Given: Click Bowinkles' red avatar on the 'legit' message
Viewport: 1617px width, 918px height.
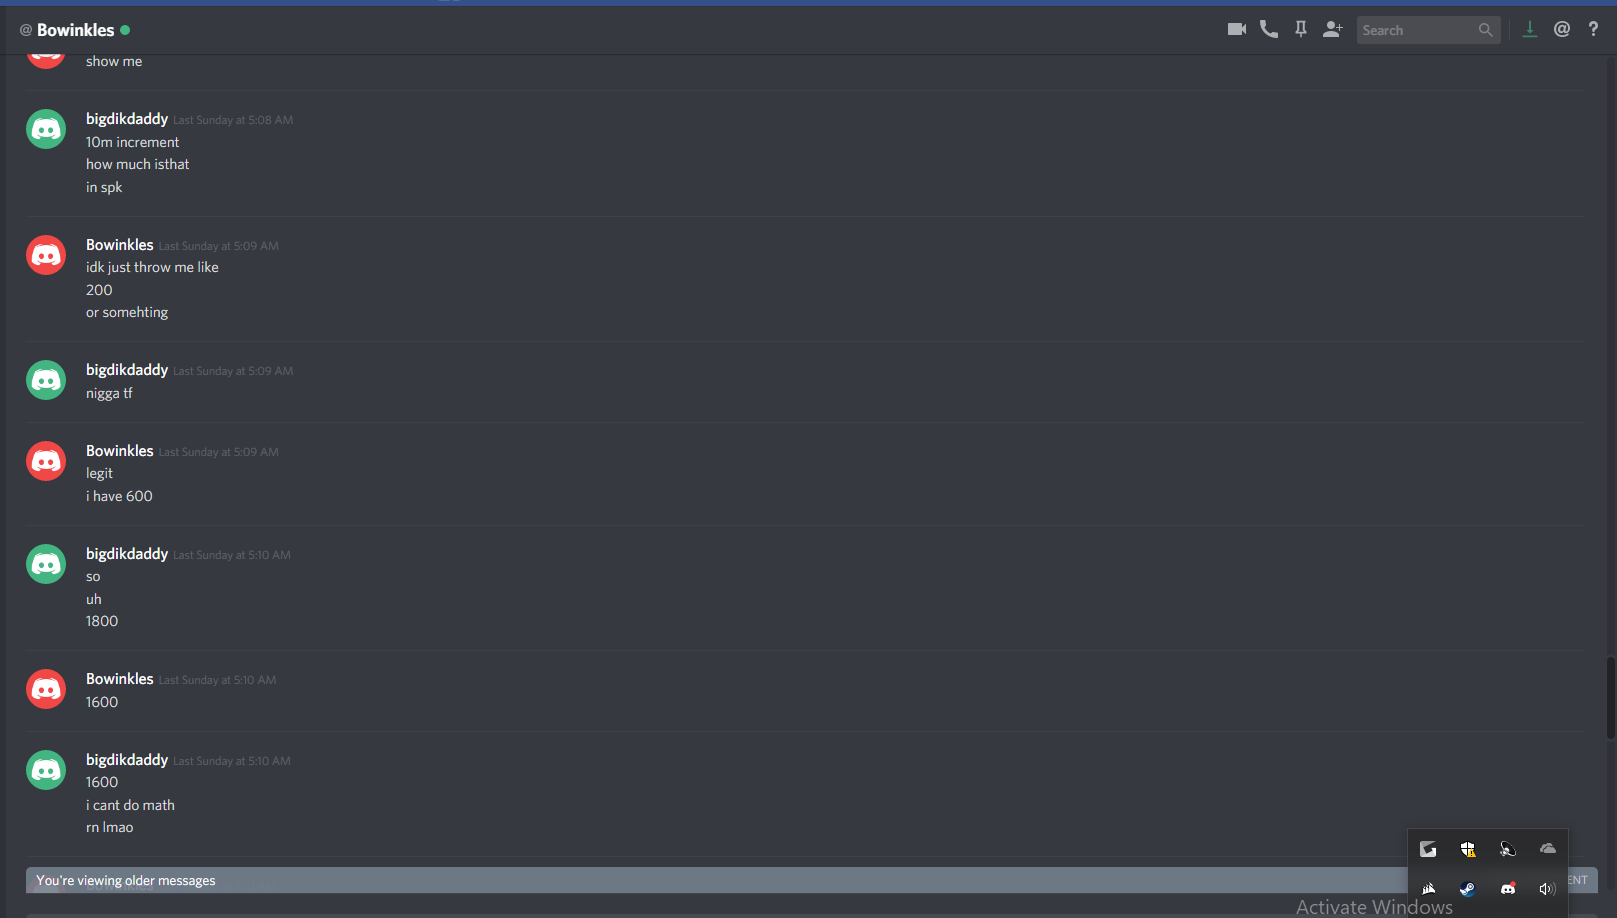Looking at the screenshot, I should (46, 461).
